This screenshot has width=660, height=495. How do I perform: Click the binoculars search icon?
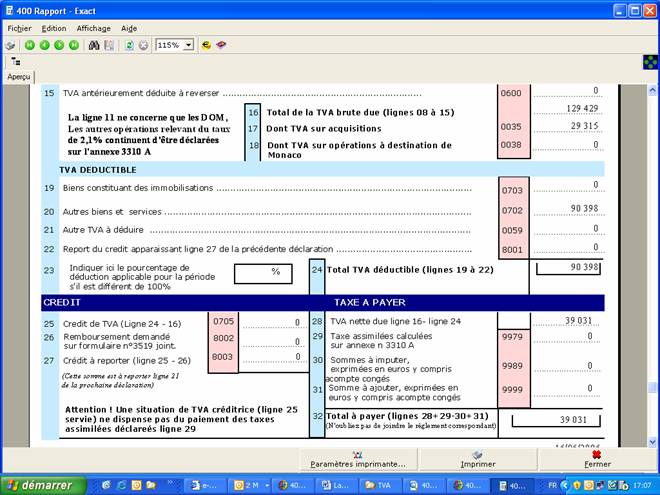94,45
